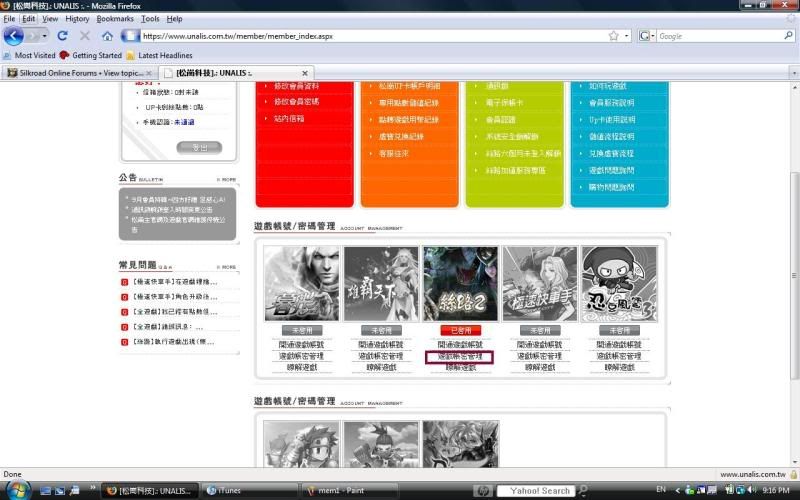800x500 pixels.
Task: Click 瞭解遊戲 link under 雄霸天下
Action: pos(381,367)
